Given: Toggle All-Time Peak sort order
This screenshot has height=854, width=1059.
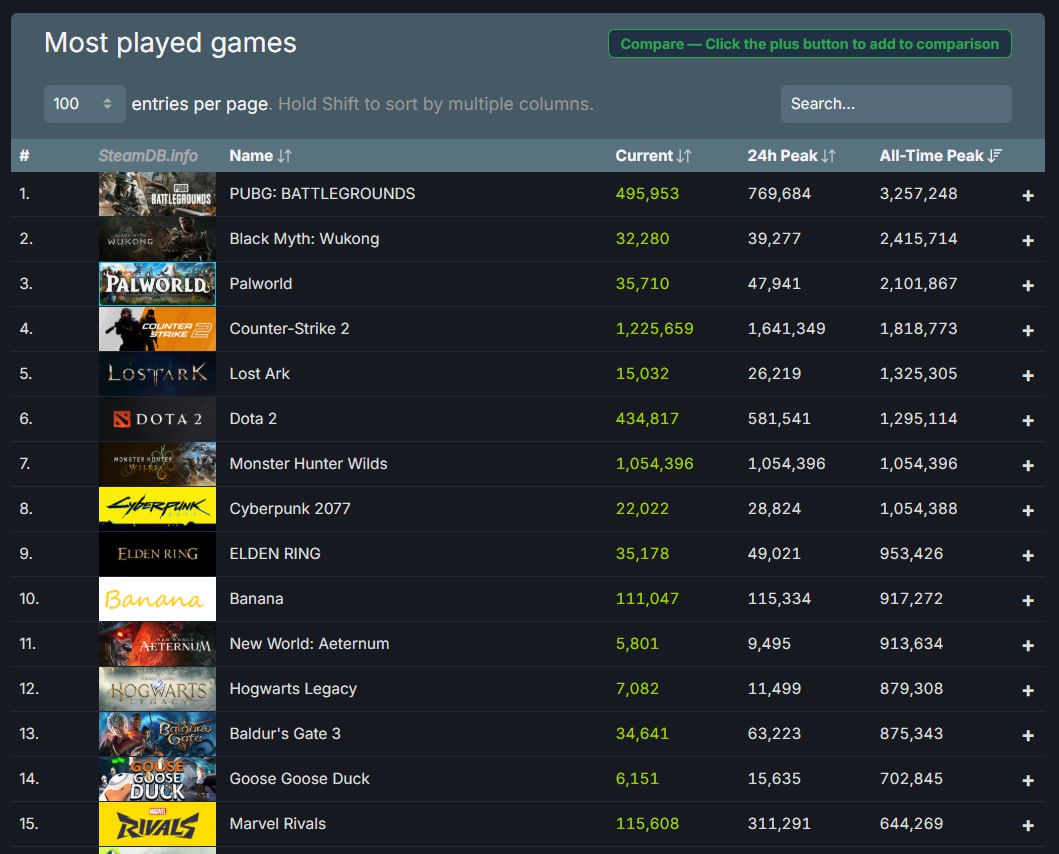Looking at the screenshot, I should 940,156.
